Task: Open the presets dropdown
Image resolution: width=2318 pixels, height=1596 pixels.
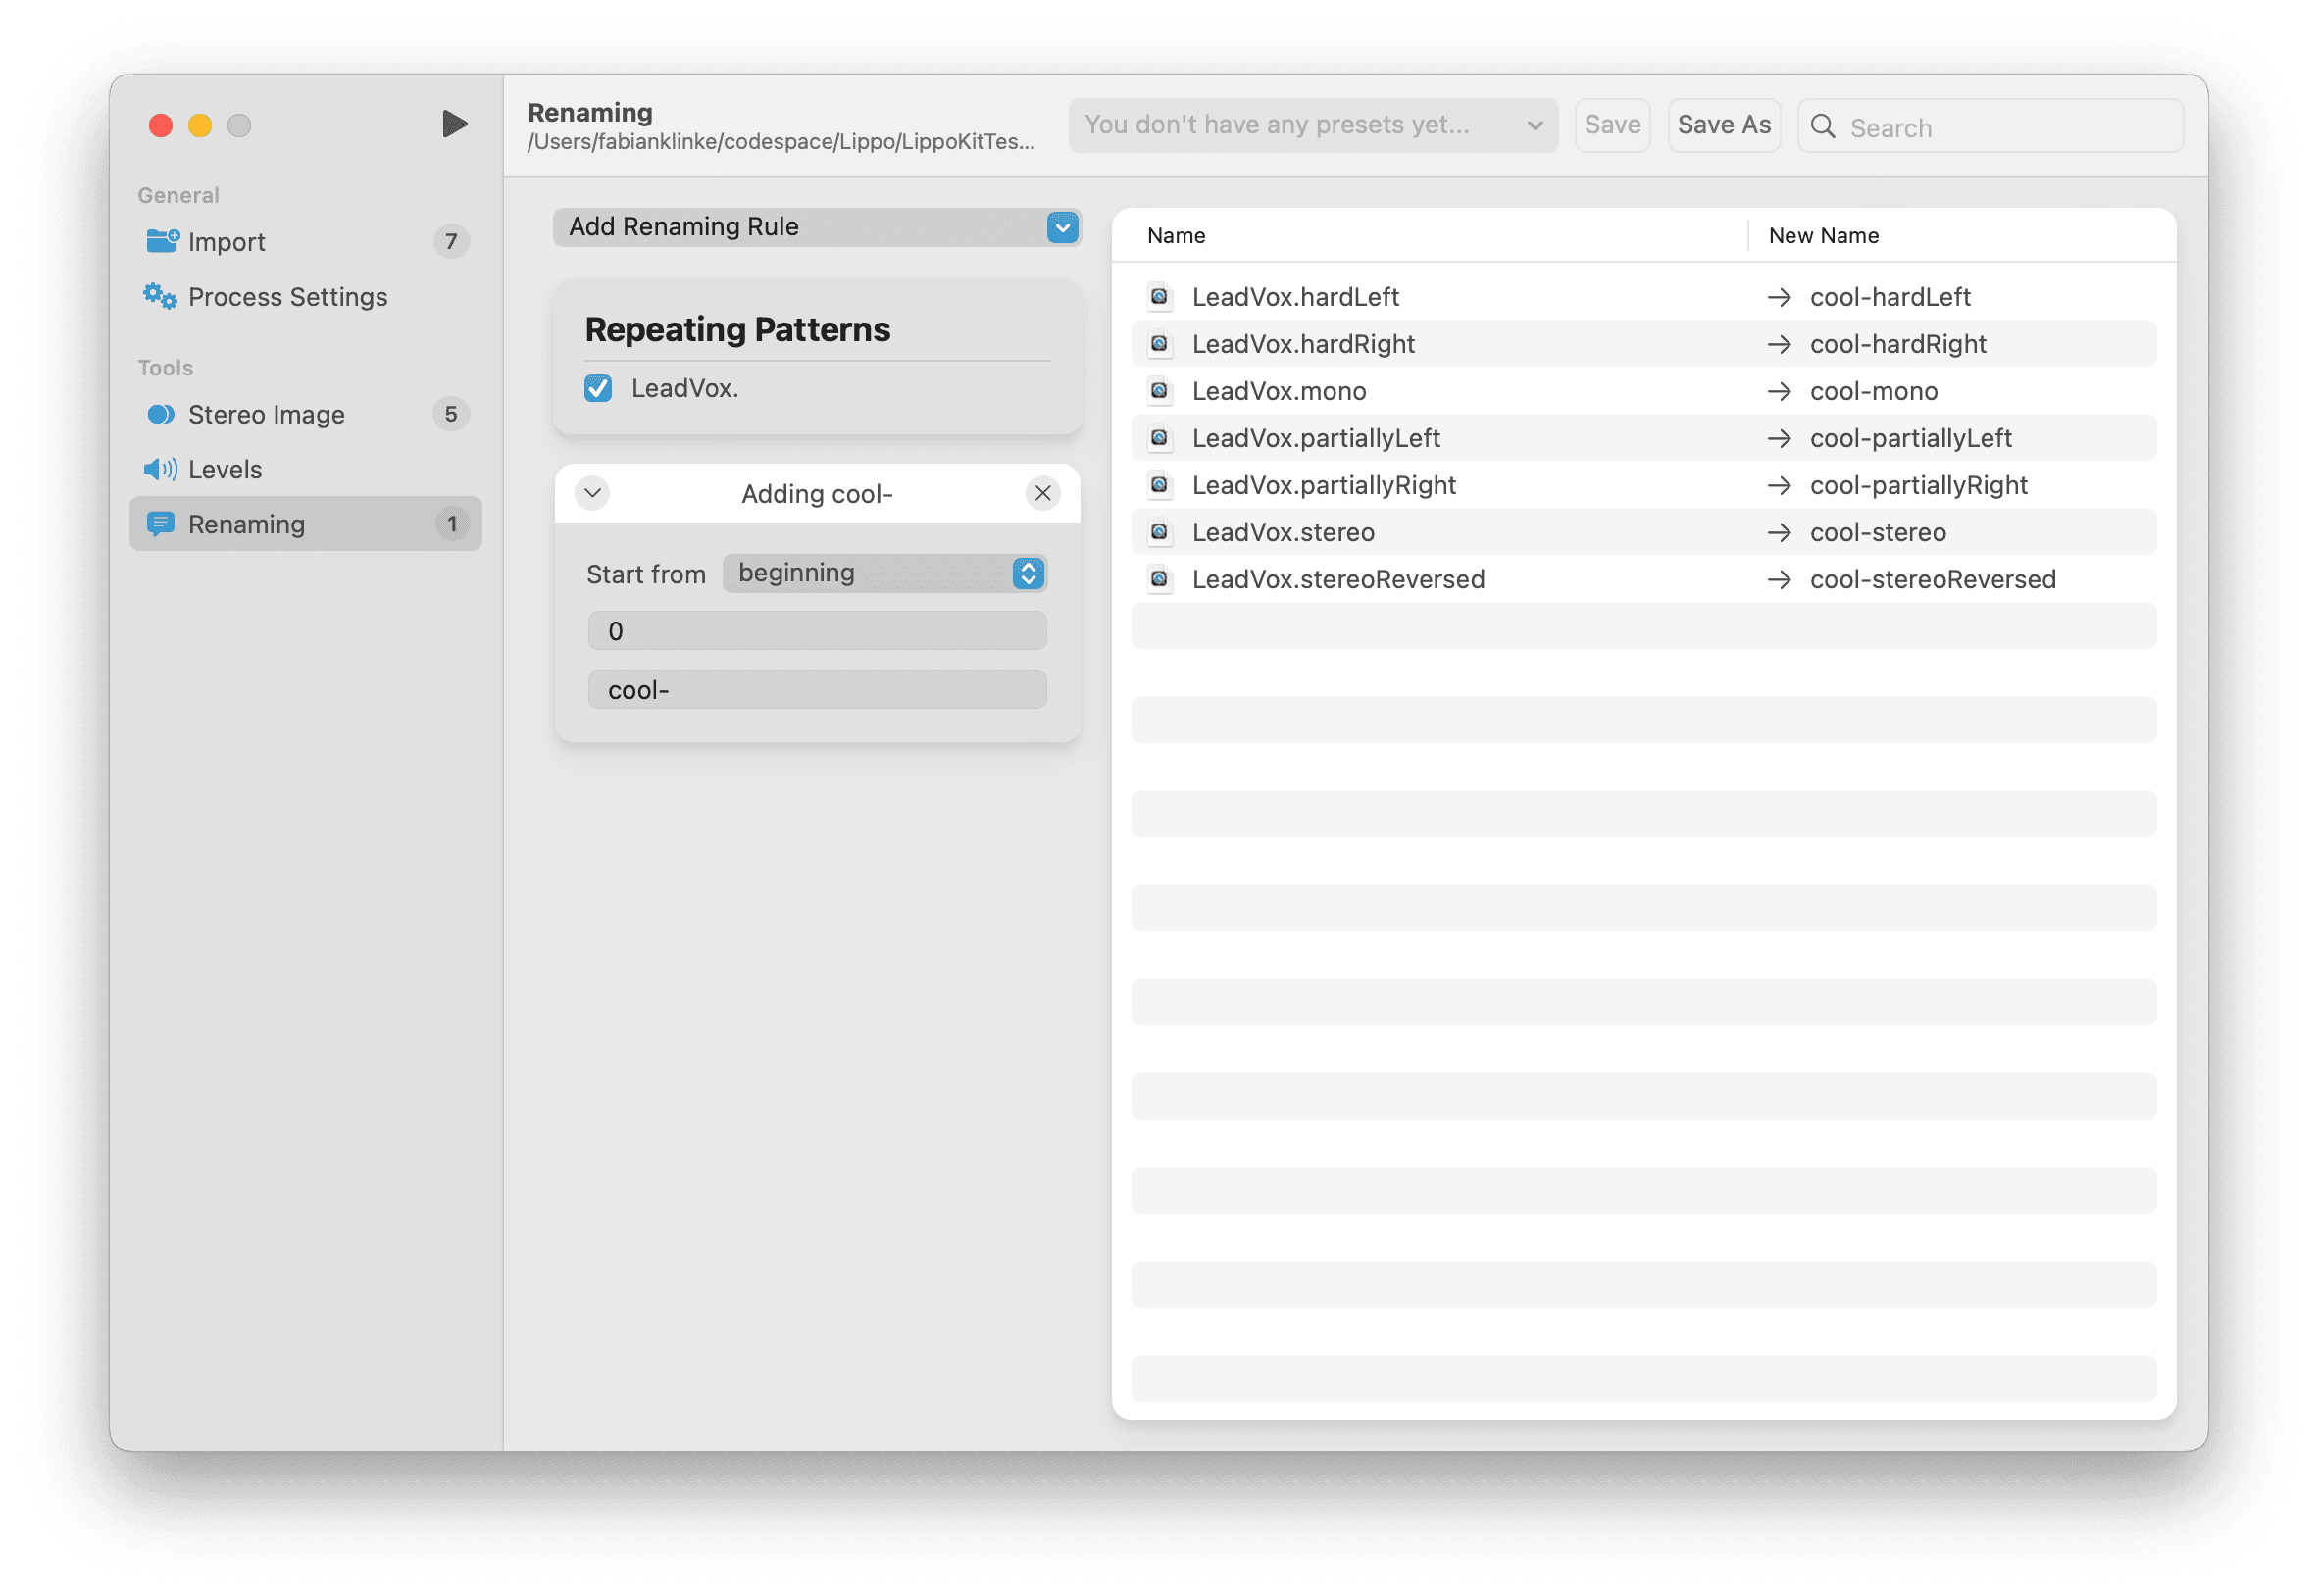Action: pyautogui.click(x=1313, y=125)
